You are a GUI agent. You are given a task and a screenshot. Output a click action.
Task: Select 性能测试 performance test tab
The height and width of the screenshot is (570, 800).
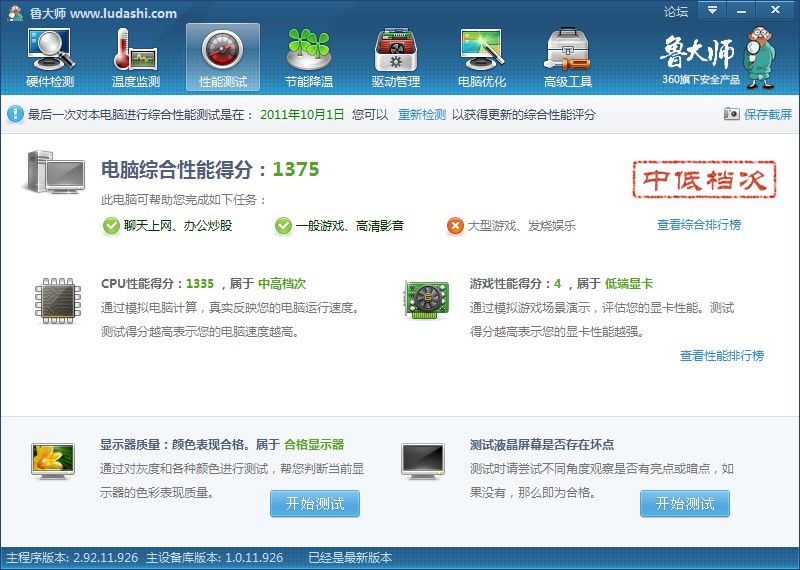click(x=222, y=58)
